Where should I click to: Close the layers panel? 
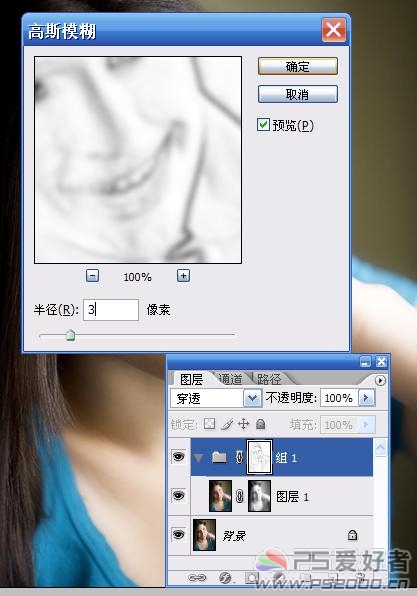click(381, 362)
